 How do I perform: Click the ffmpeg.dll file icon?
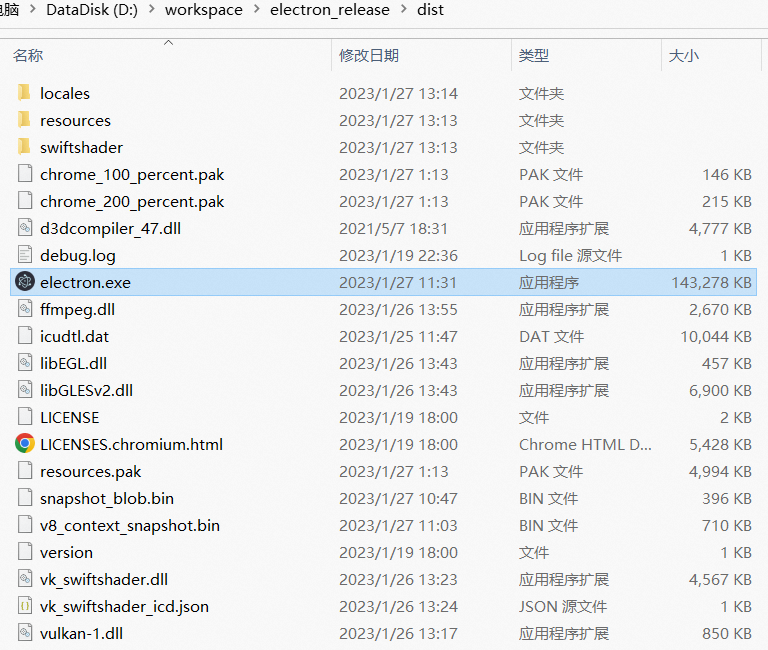[25, 309]
